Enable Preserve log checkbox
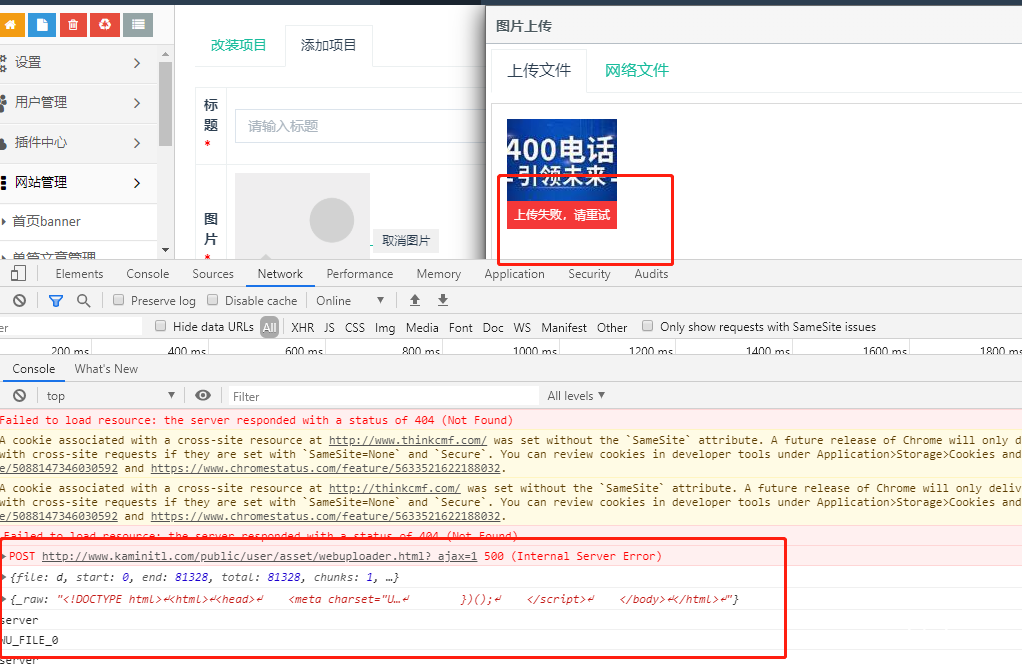 coord(118,300)
